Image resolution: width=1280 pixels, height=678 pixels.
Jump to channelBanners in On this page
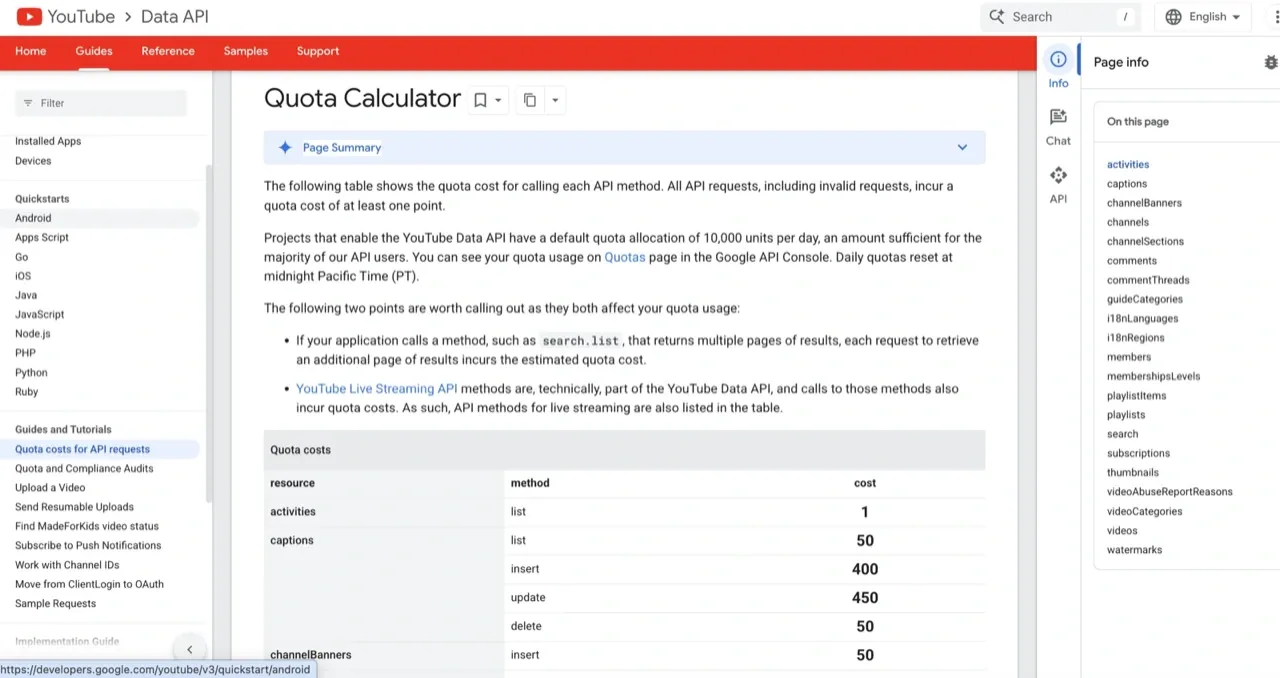1144,203
